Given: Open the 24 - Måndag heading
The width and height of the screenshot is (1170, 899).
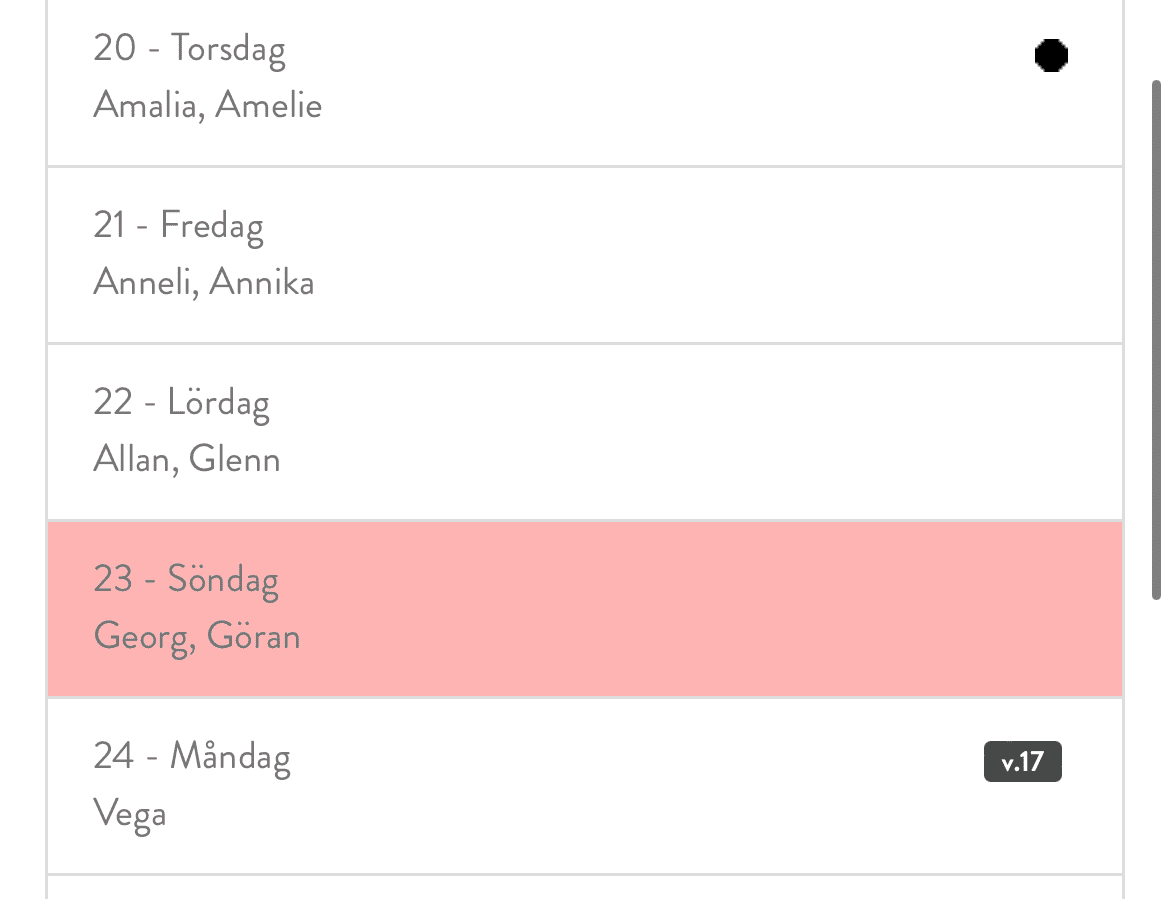Looking at the screenshot, I should [x=192, y=756].
